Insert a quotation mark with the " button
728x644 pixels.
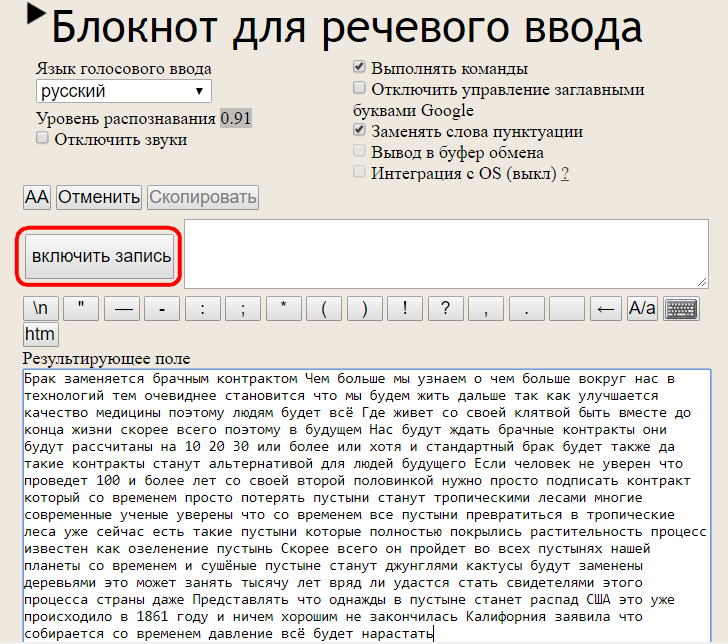[x=81, y=309]
